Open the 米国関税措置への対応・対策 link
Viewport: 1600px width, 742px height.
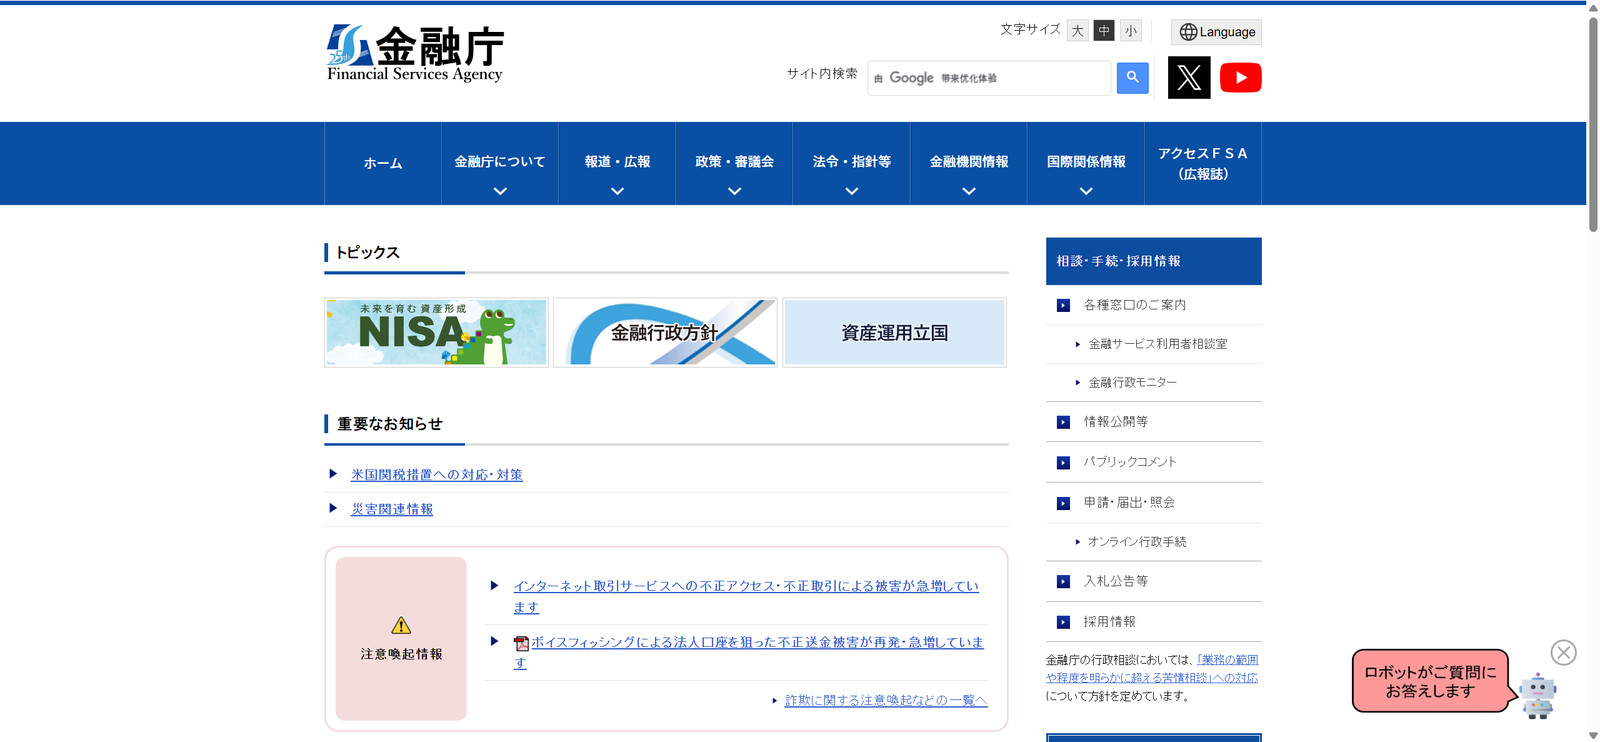point(436,475)
